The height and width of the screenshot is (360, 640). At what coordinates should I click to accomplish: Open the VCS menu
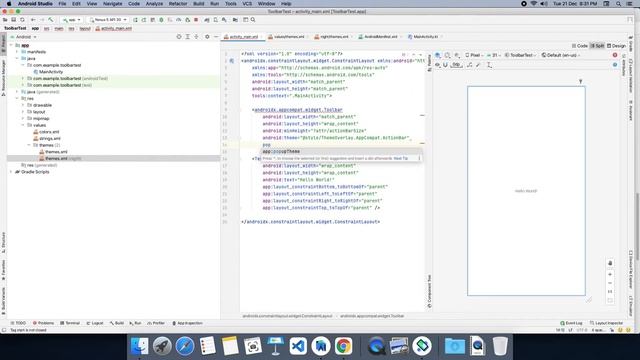click(247, 4)
